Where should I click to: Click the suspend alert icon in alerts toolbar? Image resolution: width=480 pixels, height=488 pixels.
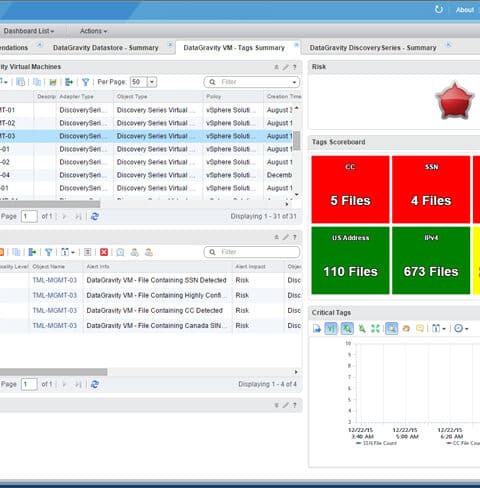click(87, 252)
